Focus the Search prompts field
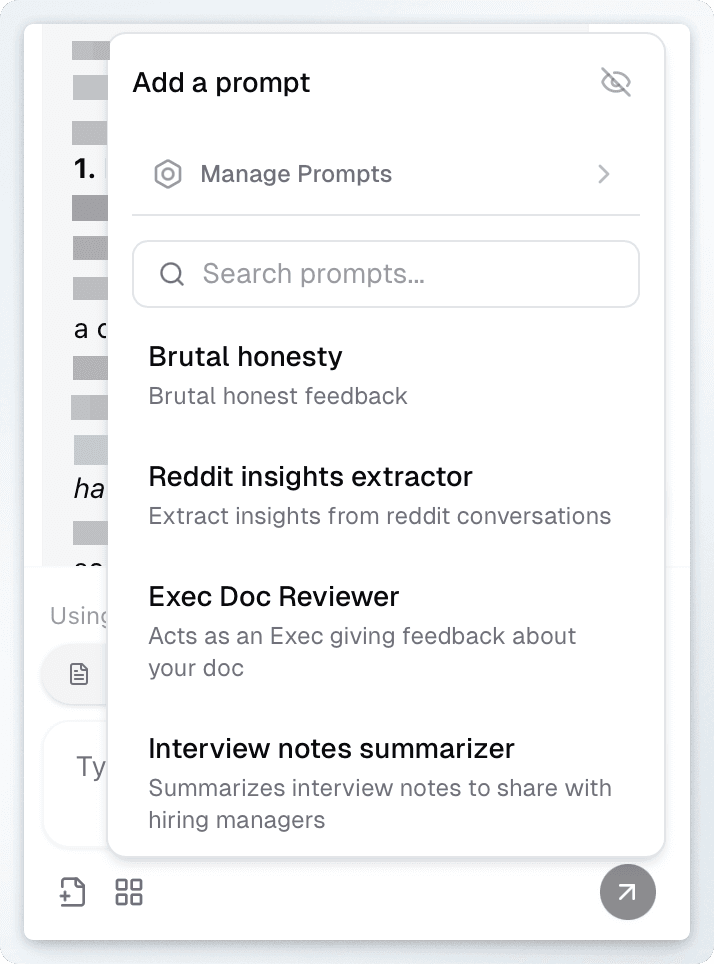The image size is (714, 964). pos(386,274)
